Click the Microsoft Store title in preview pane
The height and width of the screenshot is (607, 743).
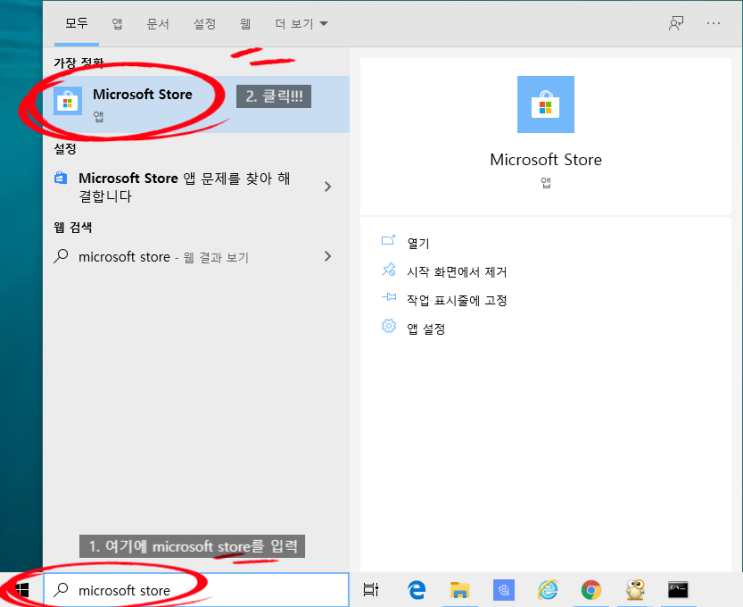click(x=545, y=160)
